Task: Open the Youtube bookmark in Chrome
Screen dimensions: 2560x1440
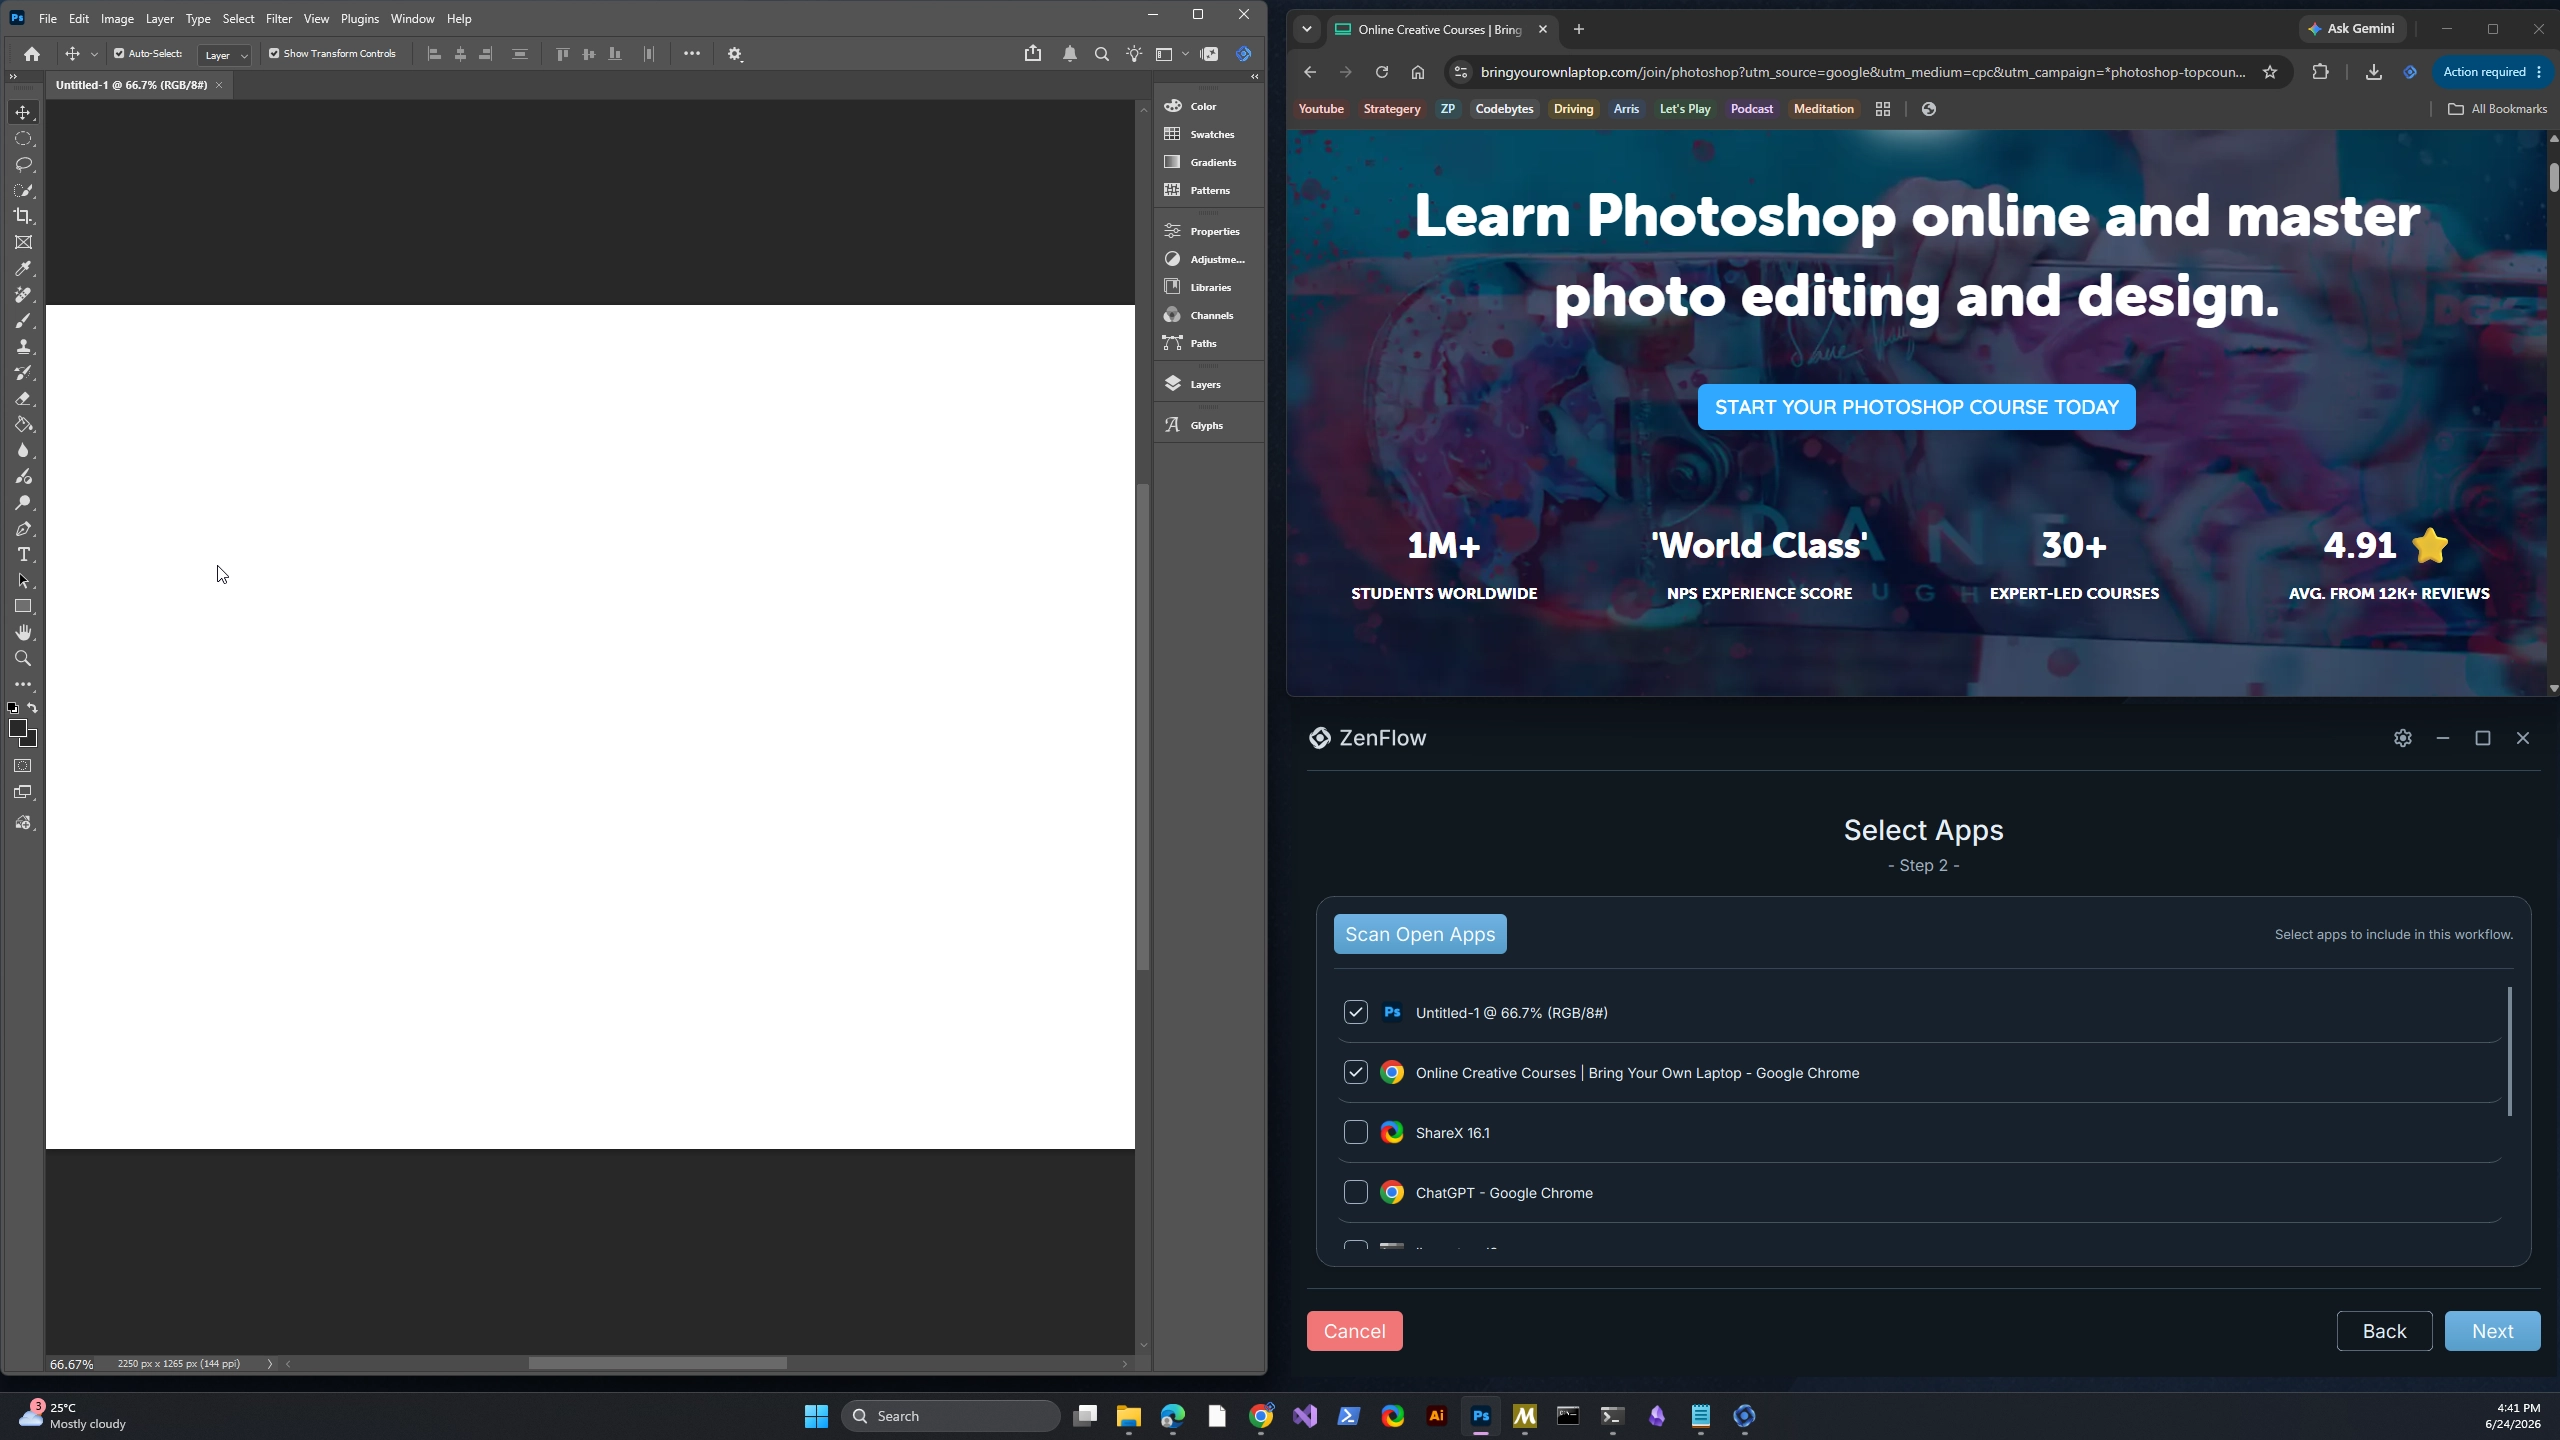Action: tap(1320, 109)
